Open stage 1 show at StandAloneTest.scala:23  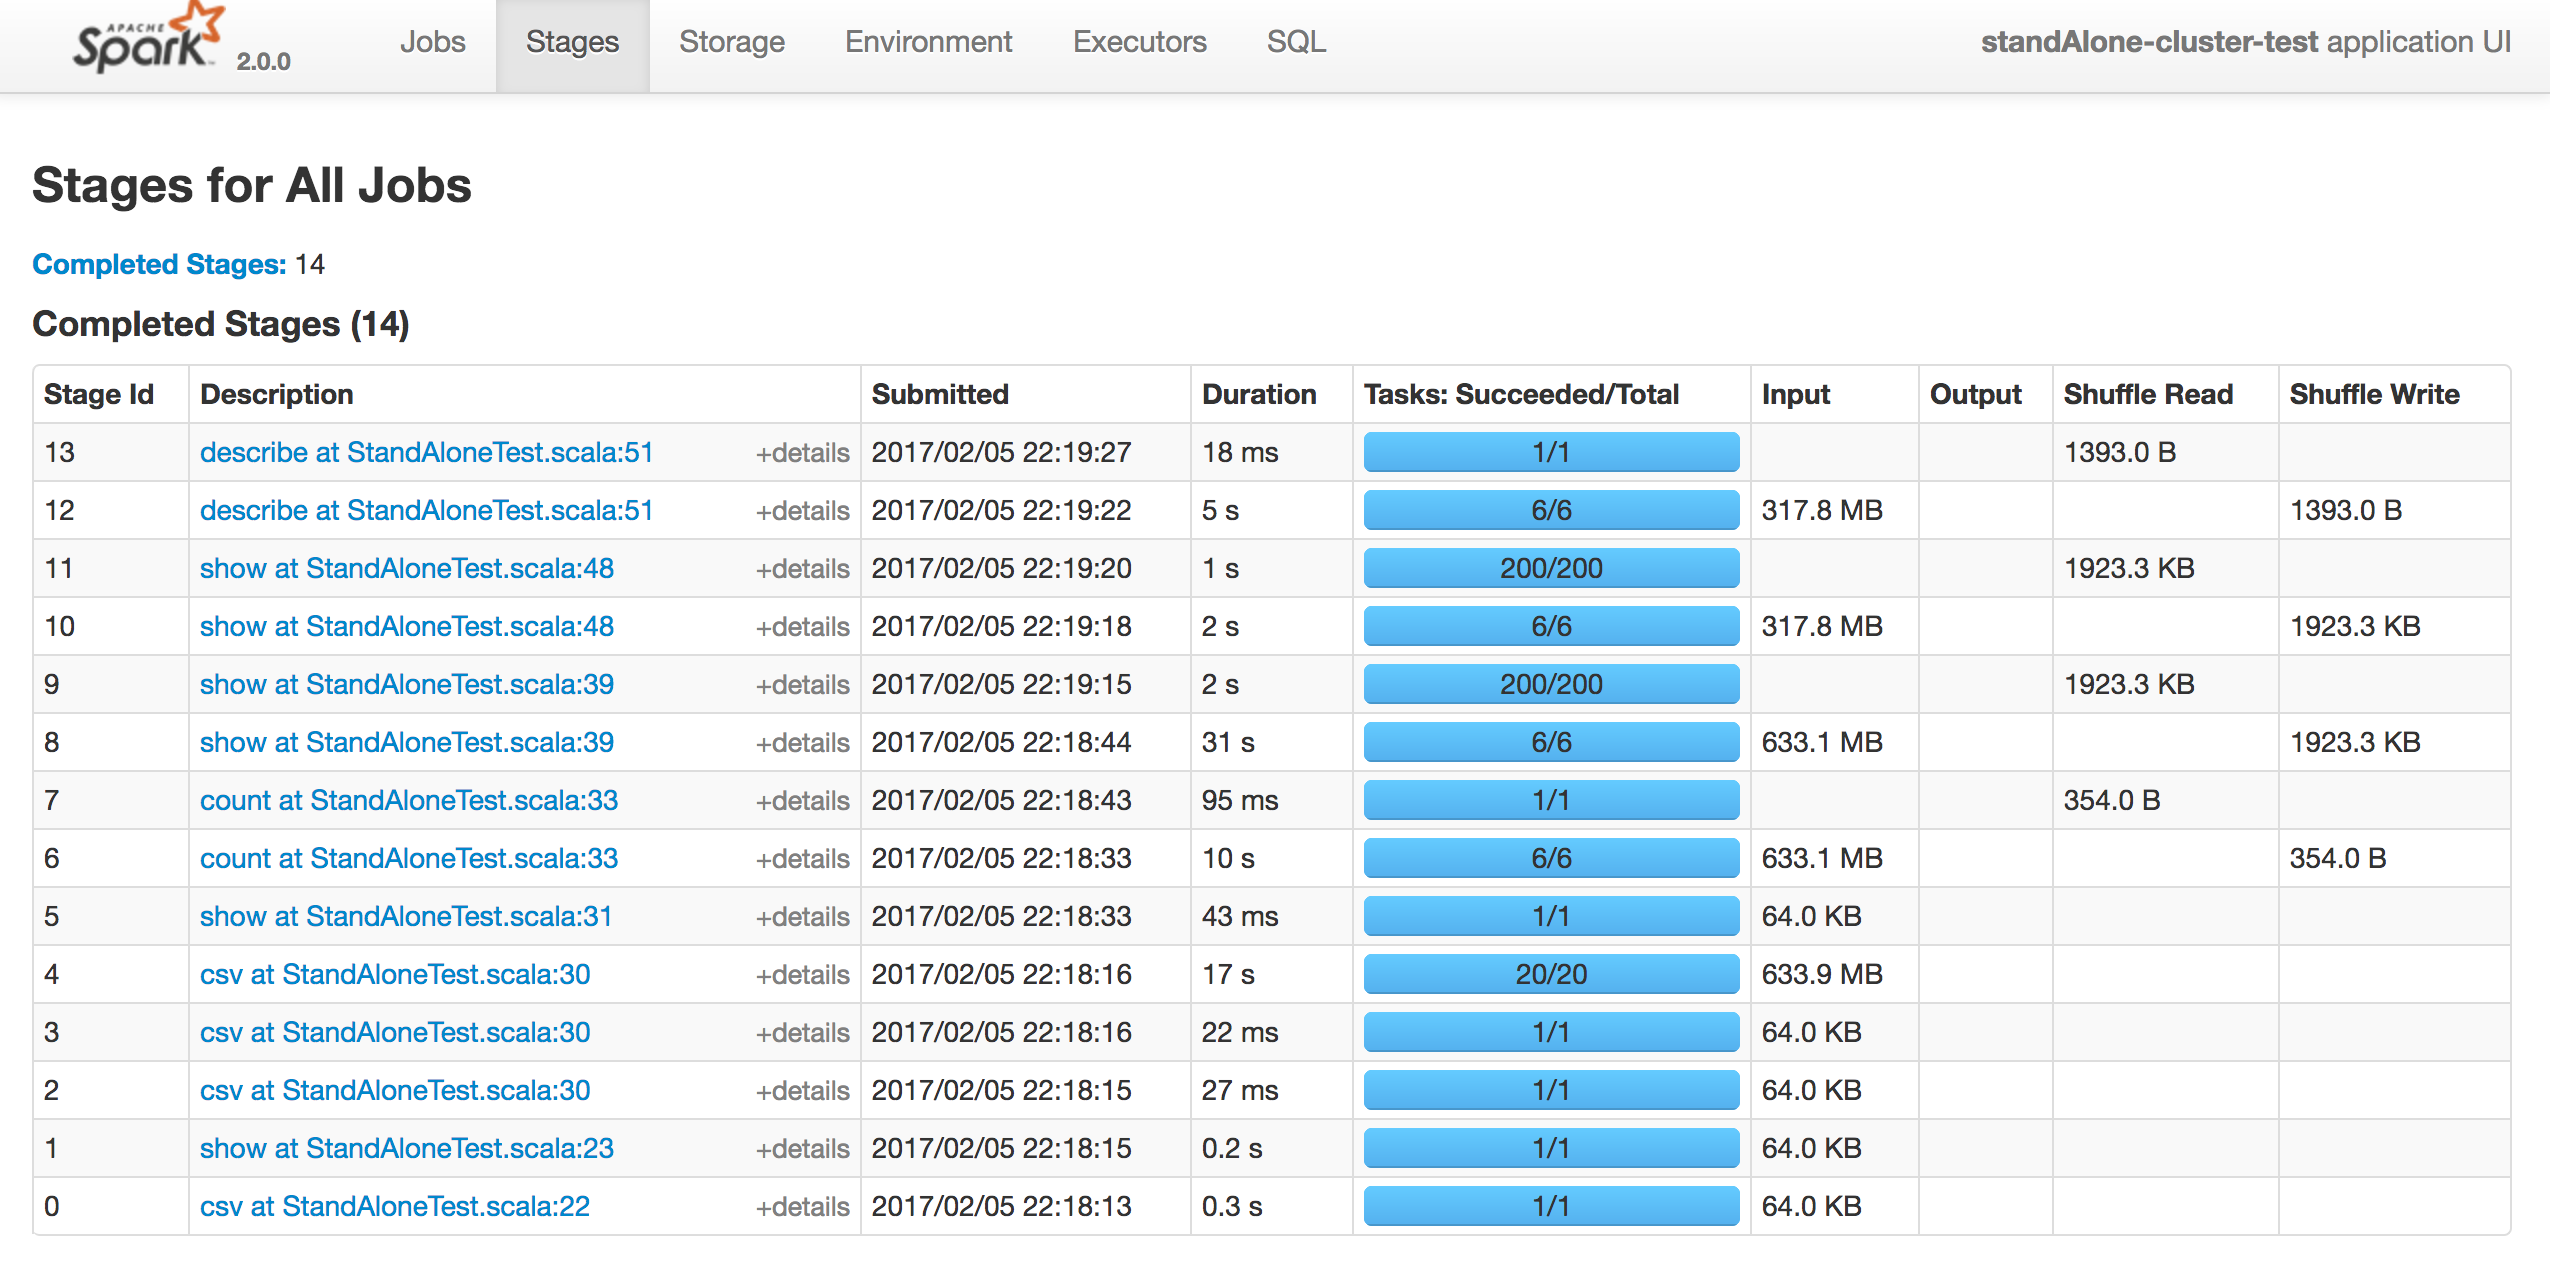[407, 1148]
